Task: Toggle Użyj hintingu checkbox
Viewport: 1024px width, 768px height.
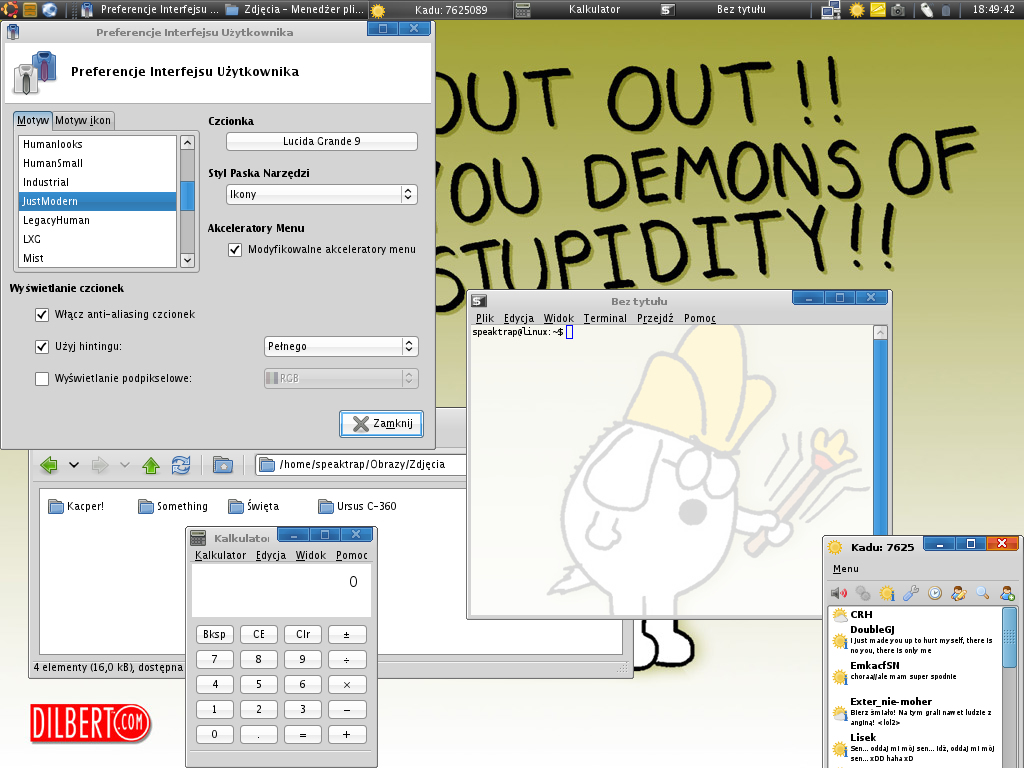Action: click(42, 347)
